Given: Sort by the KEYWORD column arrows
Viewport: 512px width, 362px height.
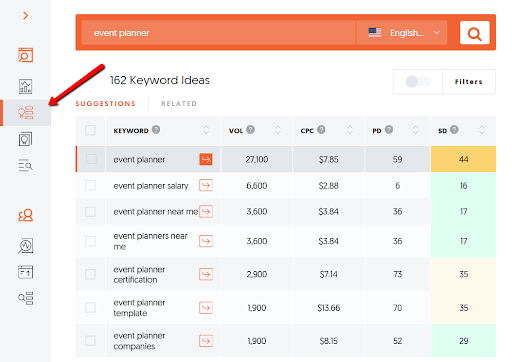Looking at the screenshot, I should click(x=206, y=130).
